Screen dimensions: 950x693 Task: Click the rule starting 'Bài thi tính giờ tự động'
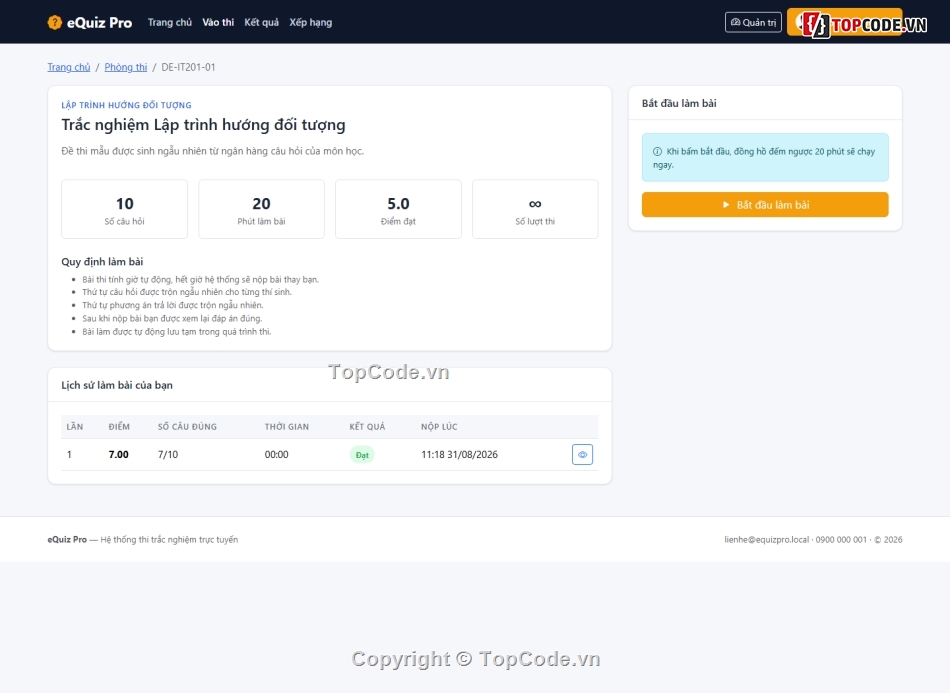pos(201,279)
